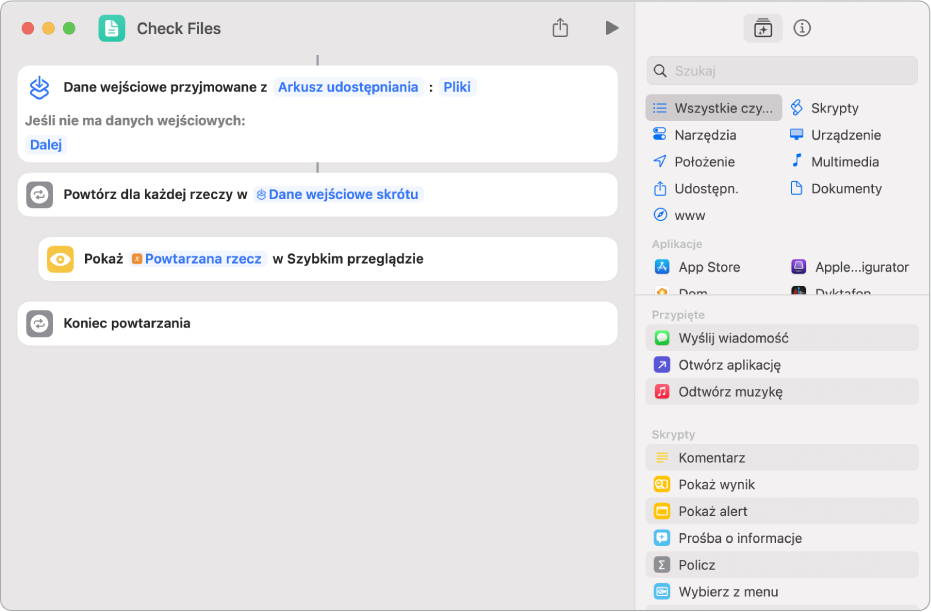The width and height of the screenshot is (931, 612).
Task: Show shortcut details via the info icon
Action: pos(802,28)
